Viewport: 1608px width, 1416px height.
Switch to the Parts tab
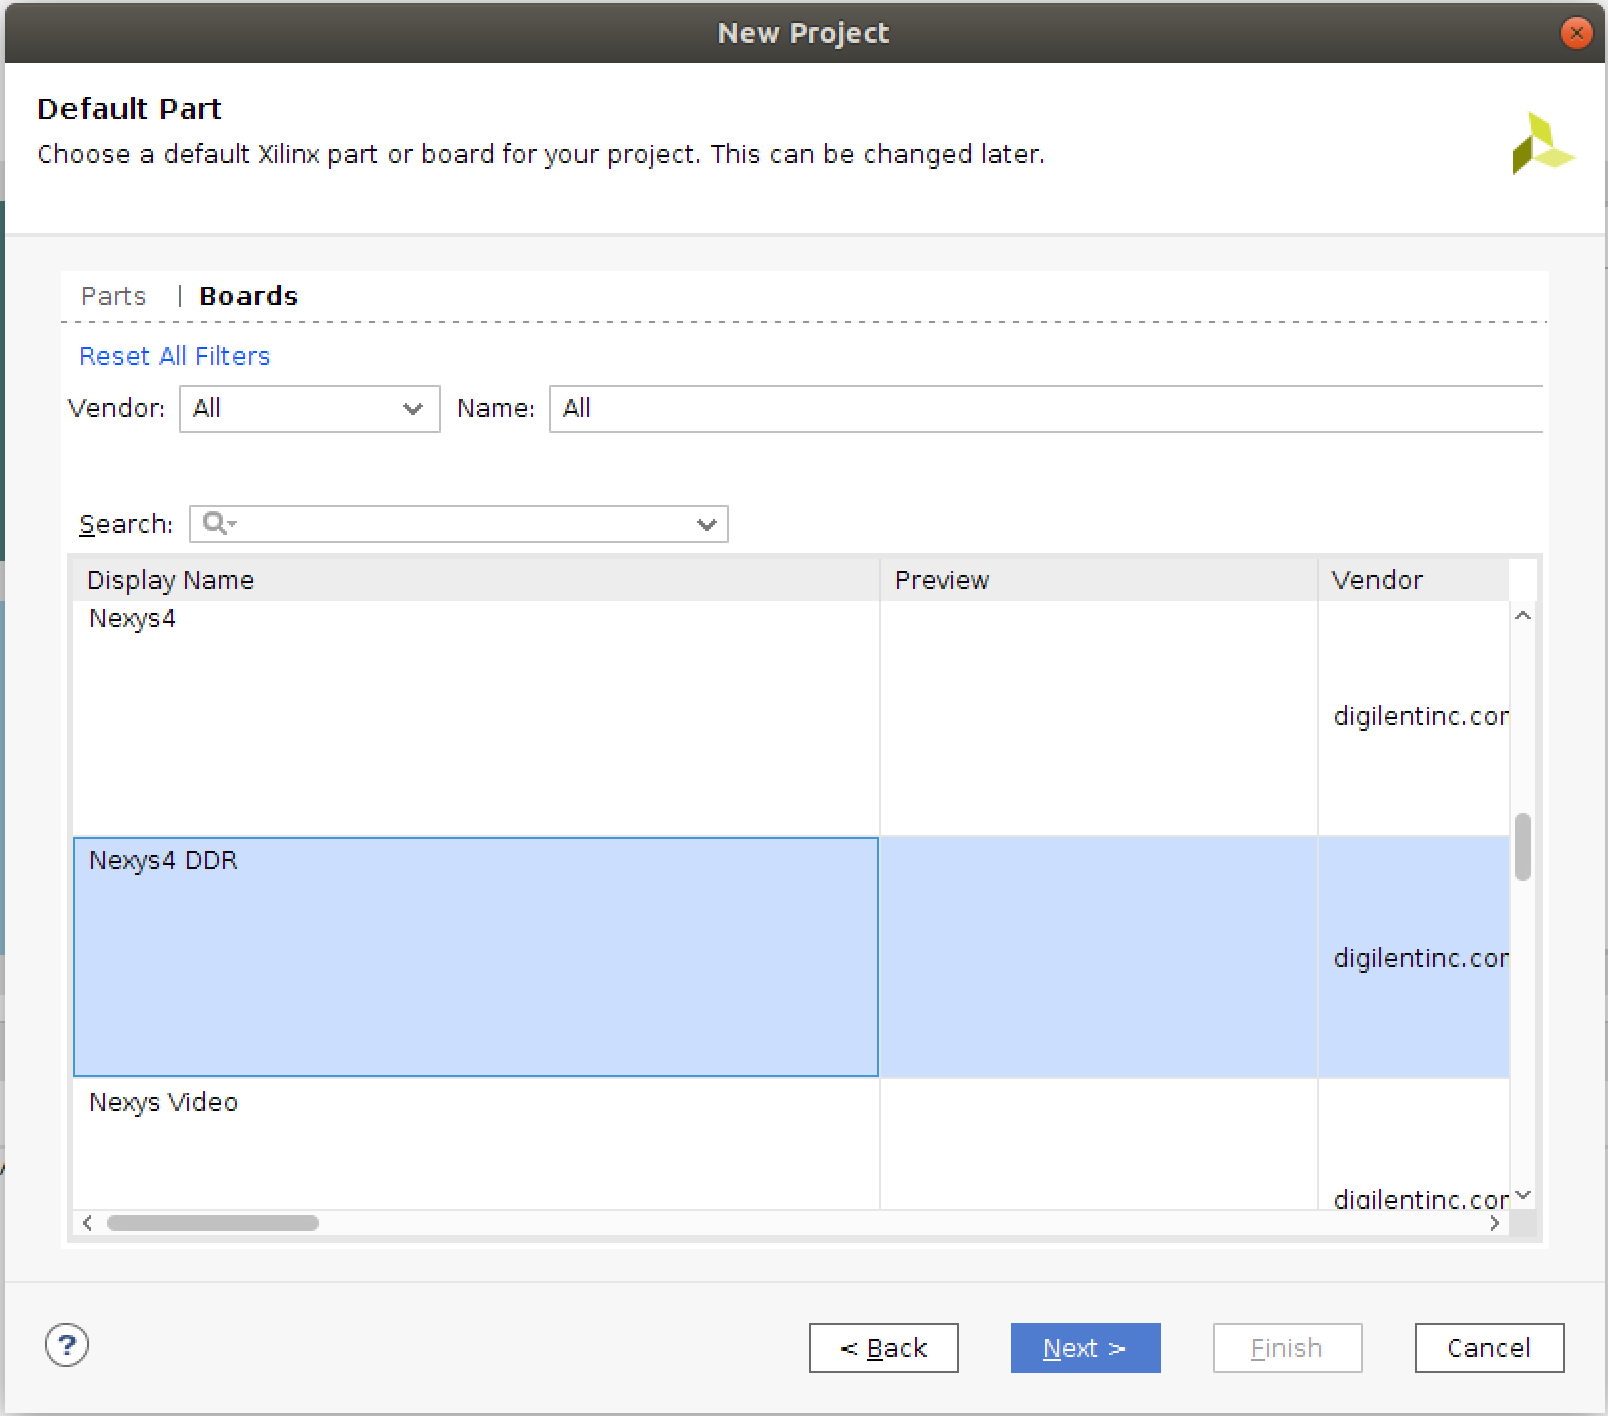pos(113,296)
